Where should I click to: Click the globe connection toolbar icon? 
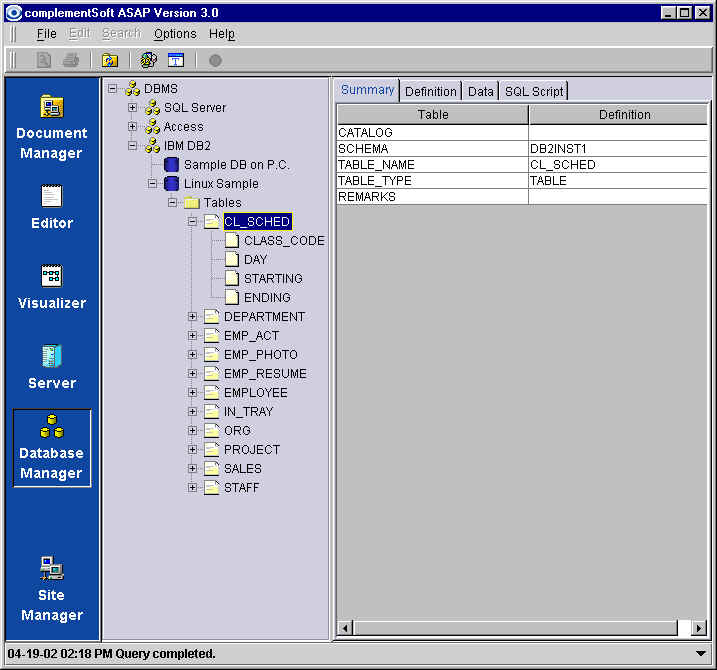coord(149,60)
